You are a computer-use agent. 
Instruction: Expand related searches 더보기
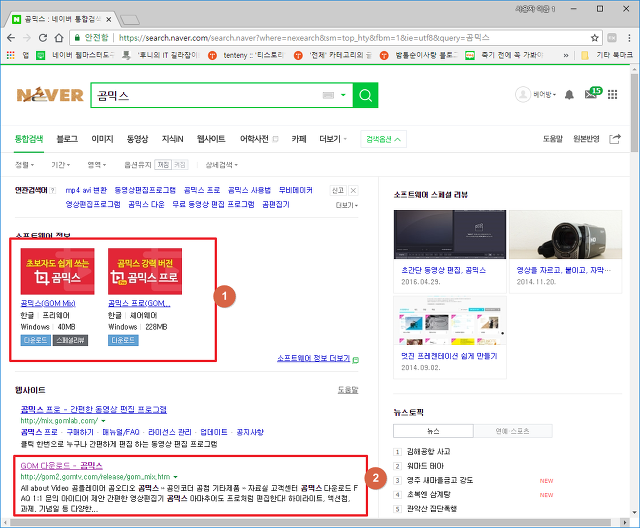[347, 205]
